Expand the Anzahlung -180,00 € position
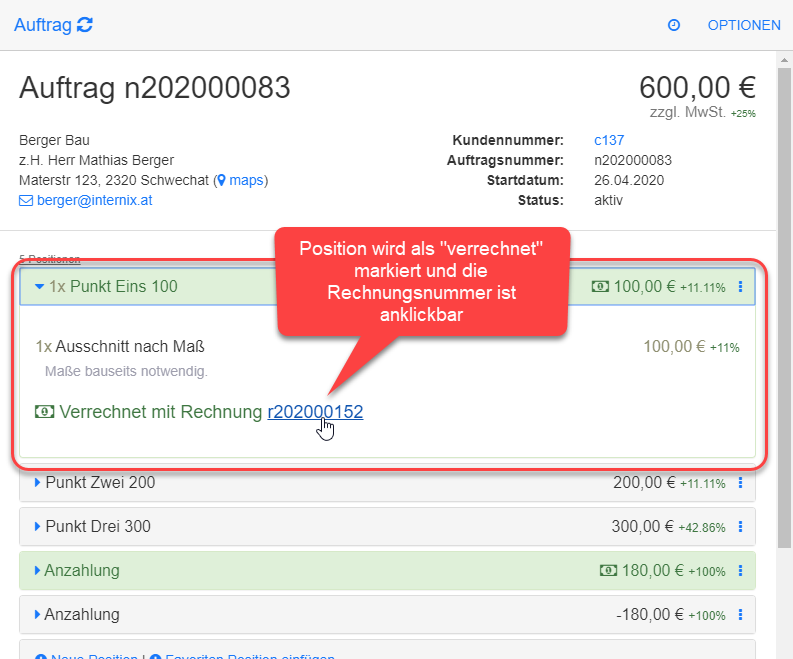This screenshot has width=793, height=659. click(37, 614)
